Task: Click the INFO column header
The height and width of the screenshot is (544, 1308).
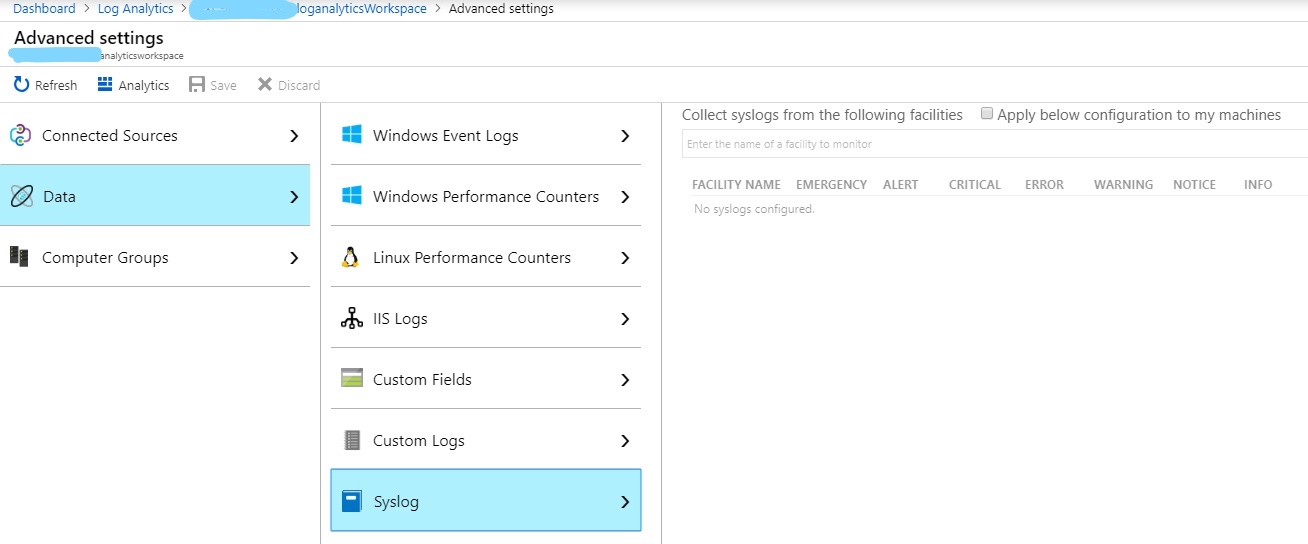Action: point(1258,184)
